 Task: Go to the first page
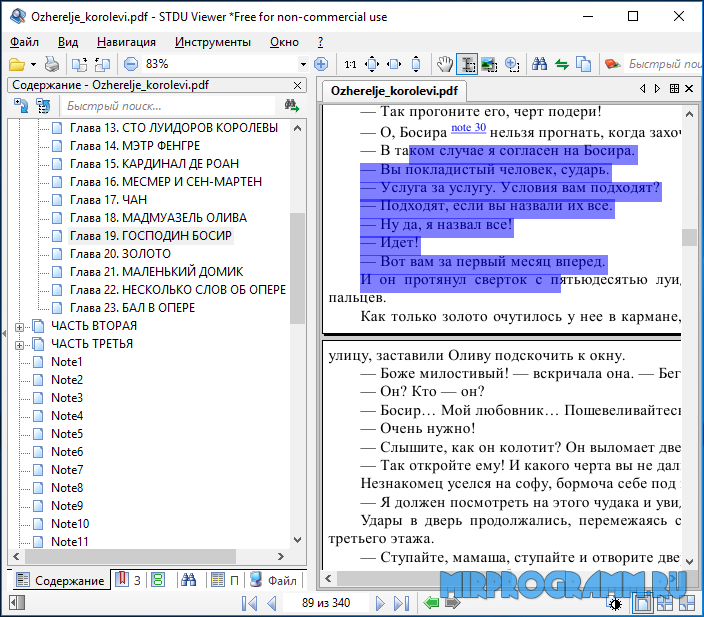click(x=249, y=603)
